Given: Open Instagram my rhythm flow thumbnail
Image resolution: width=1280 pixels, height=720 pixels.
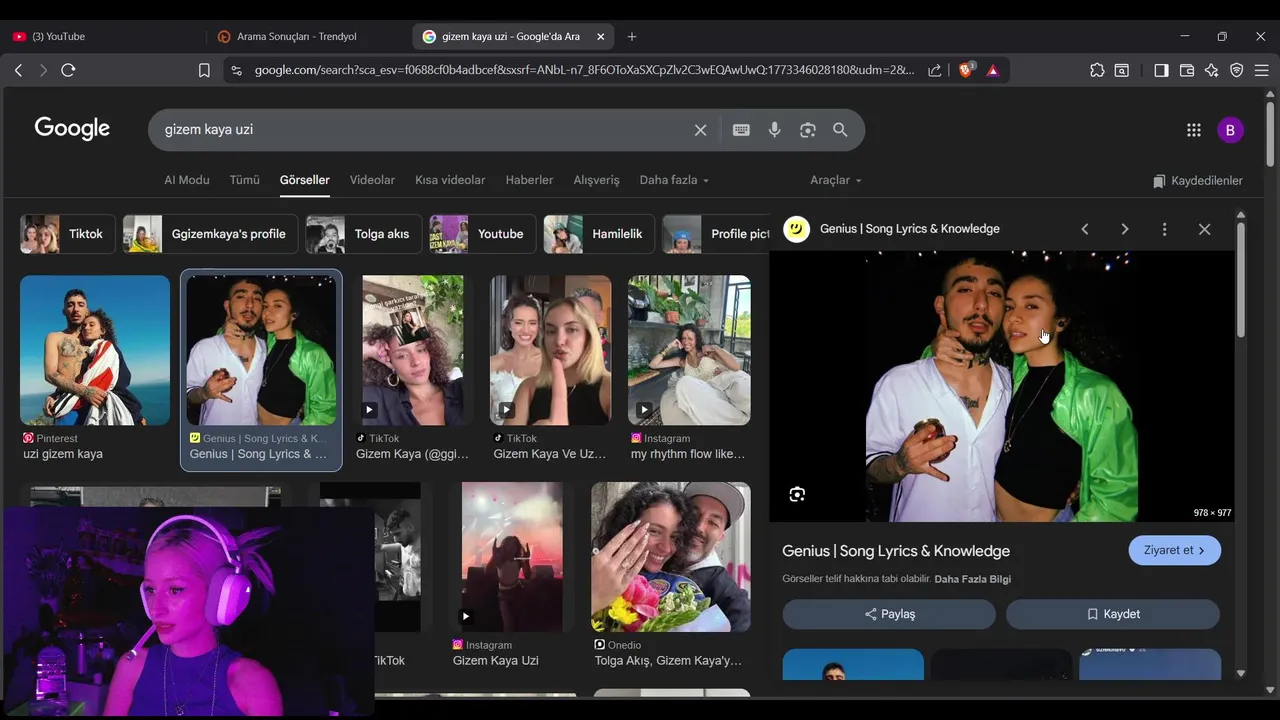Looking at the screenshot, I should click(x=689, y=350).
